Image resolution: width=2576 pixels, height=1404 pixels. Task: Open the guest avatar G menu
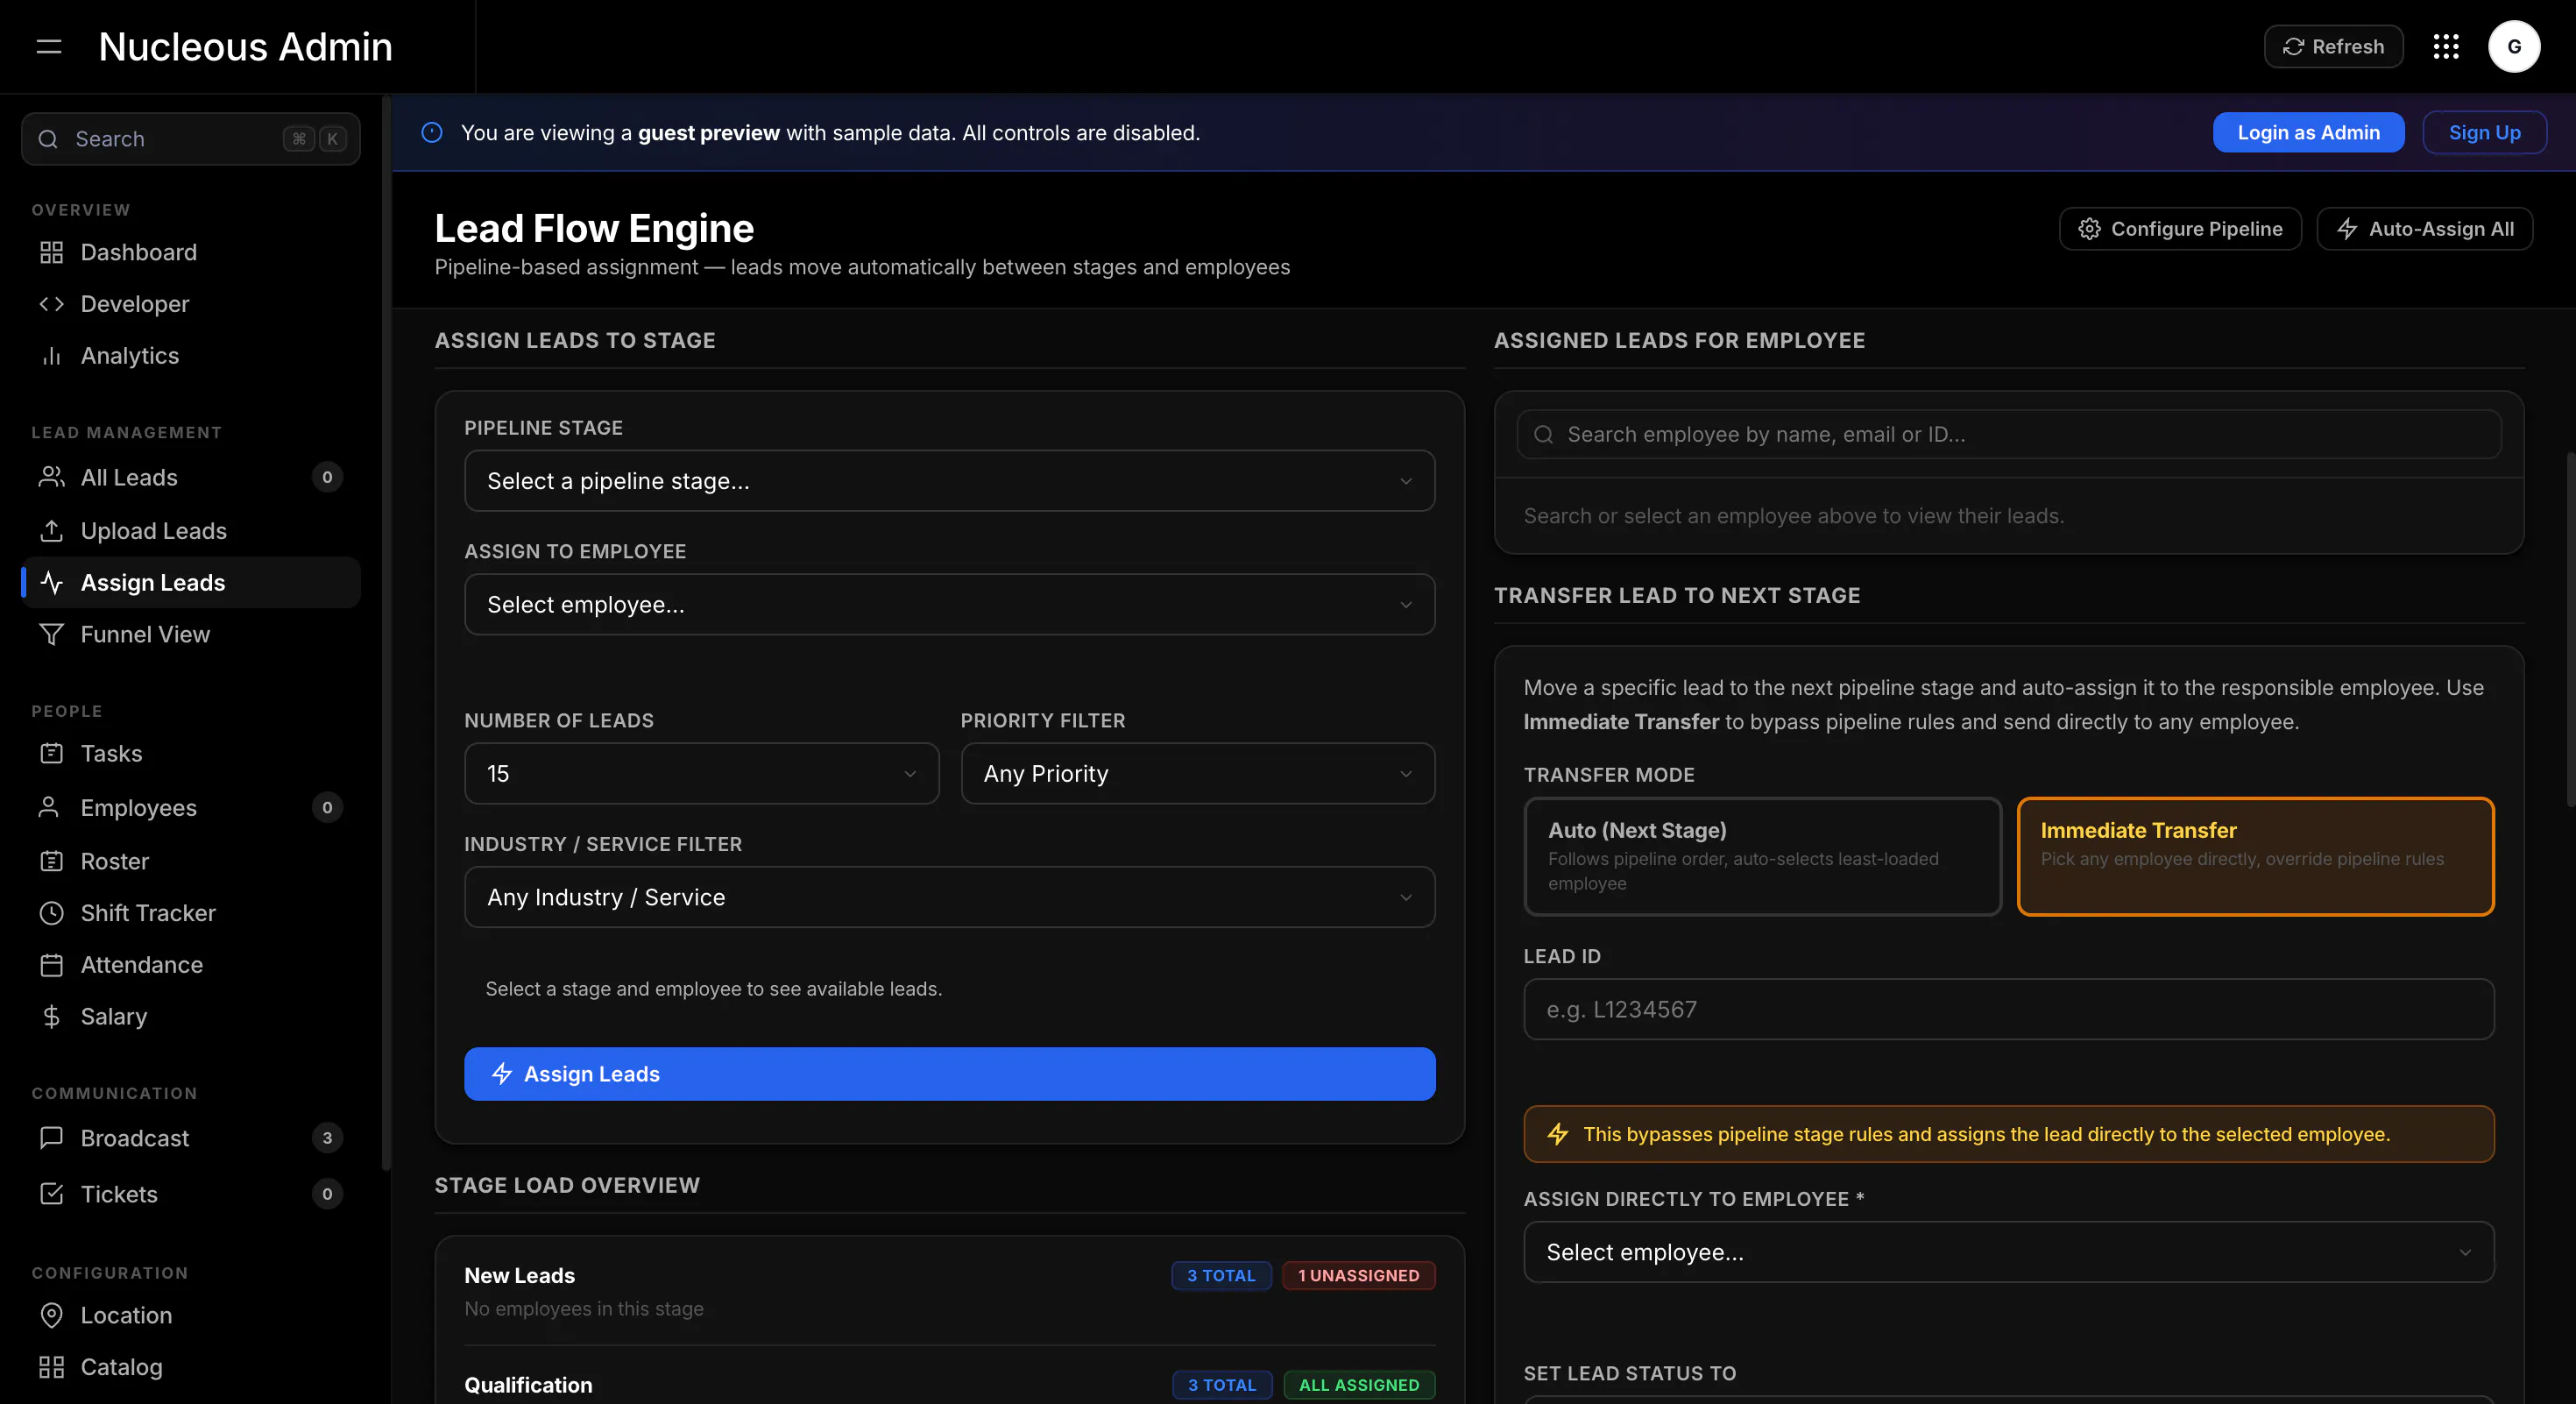(2514, 47)
